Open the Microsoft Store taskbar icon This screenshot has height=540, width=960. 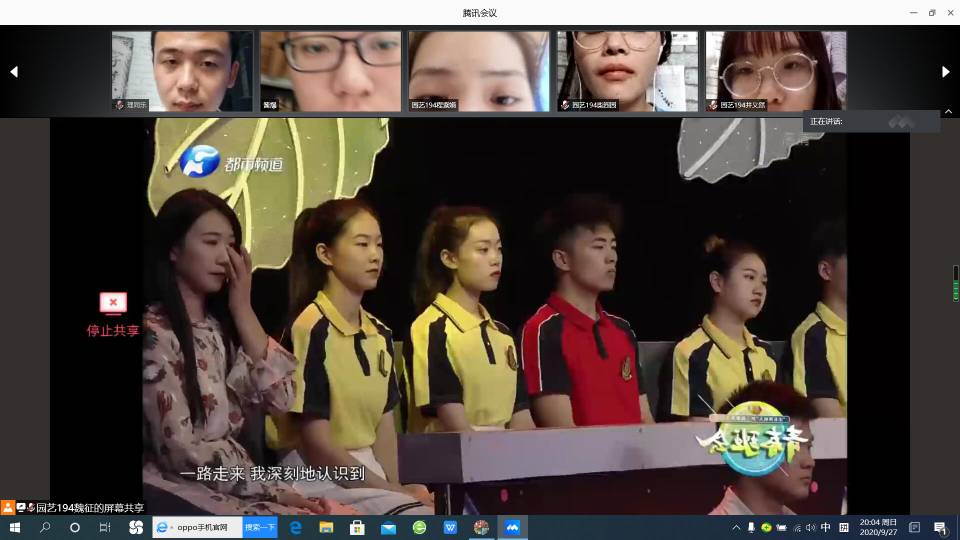pyautogui.click(x=357, y=527)
